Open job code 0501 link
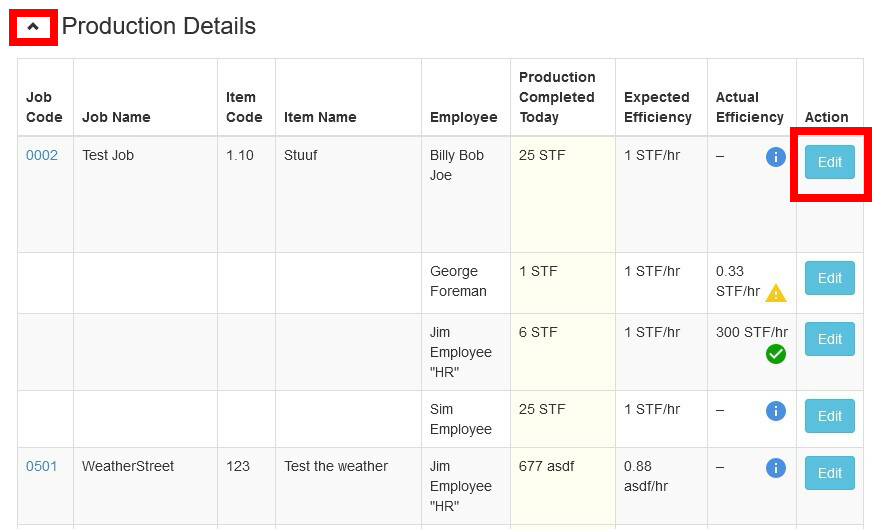The height and width of the screenshot is (529, 874). [x=42, y=467]
